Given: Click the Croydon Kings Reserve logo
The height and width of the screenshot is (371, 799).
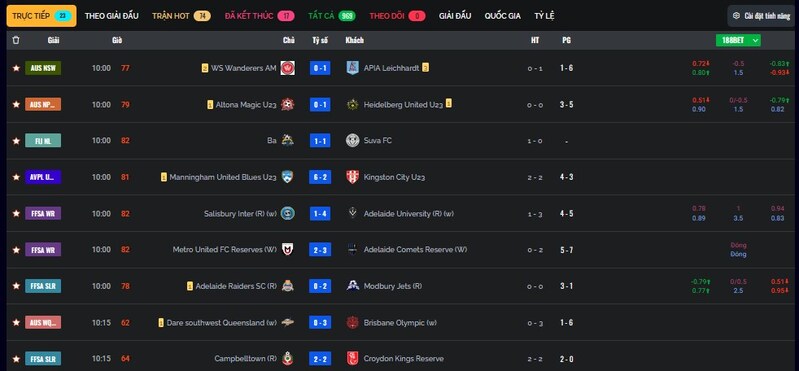Looking at the screenshot, I should (x=353, y=359).
